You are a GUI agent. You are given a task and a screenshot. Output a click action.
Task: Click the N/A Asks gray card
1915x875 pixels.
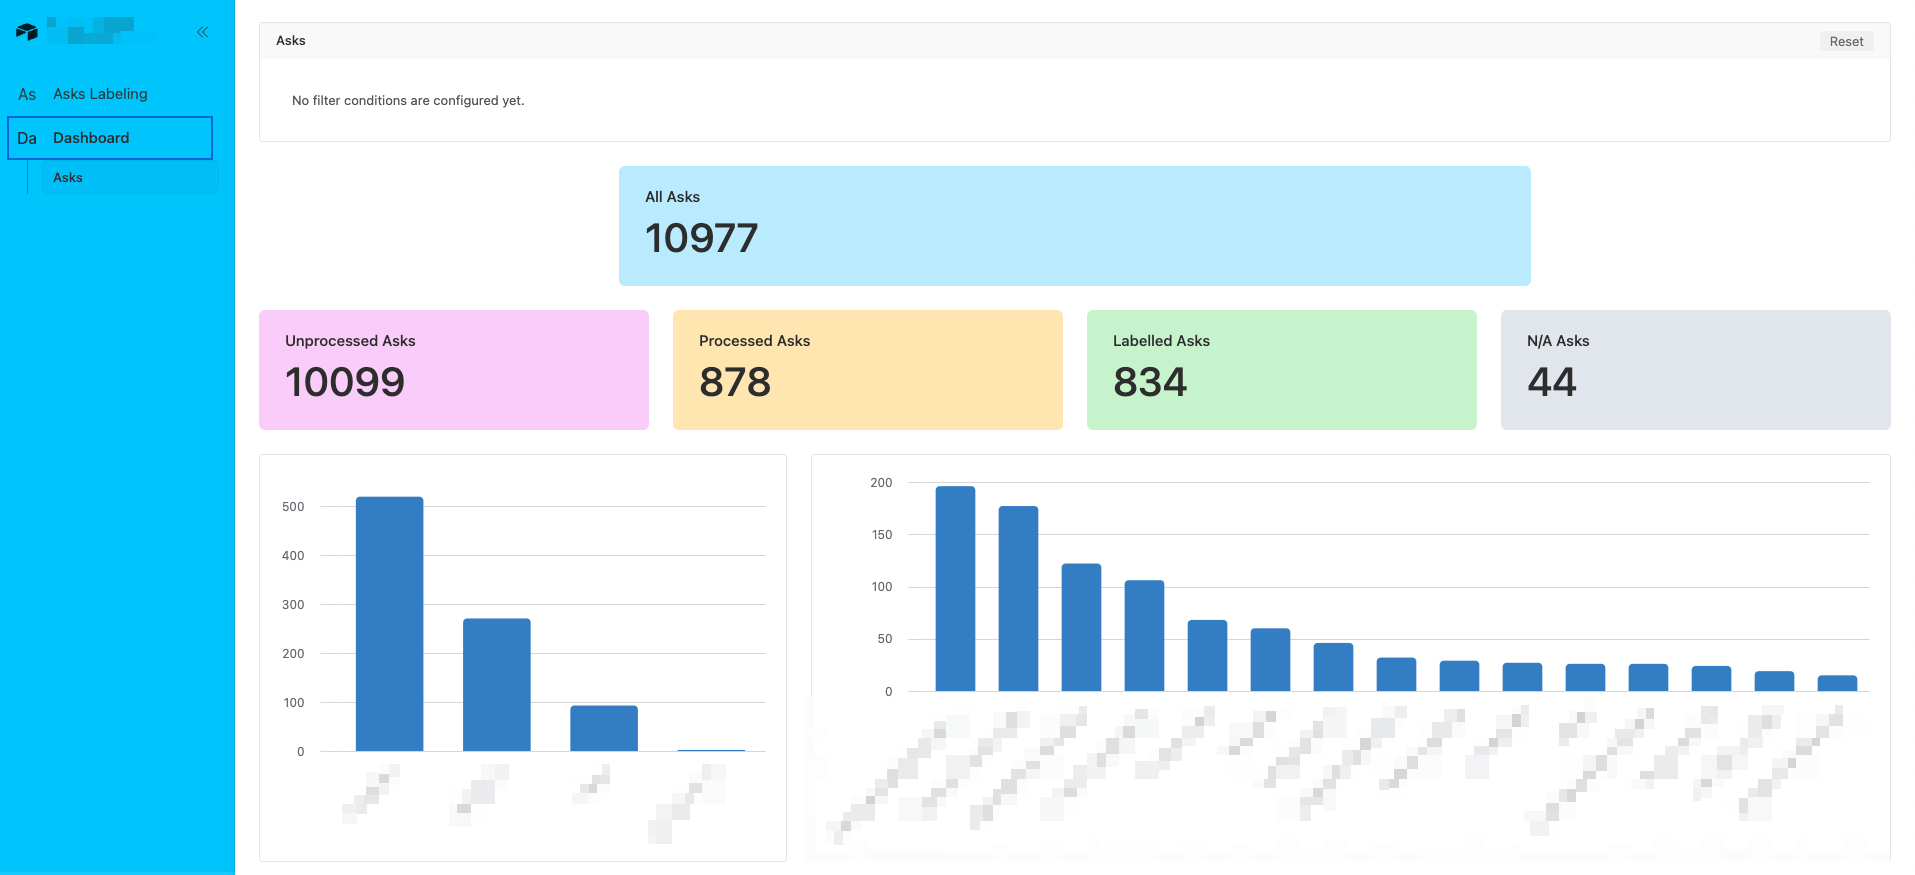click(1695, 370)
